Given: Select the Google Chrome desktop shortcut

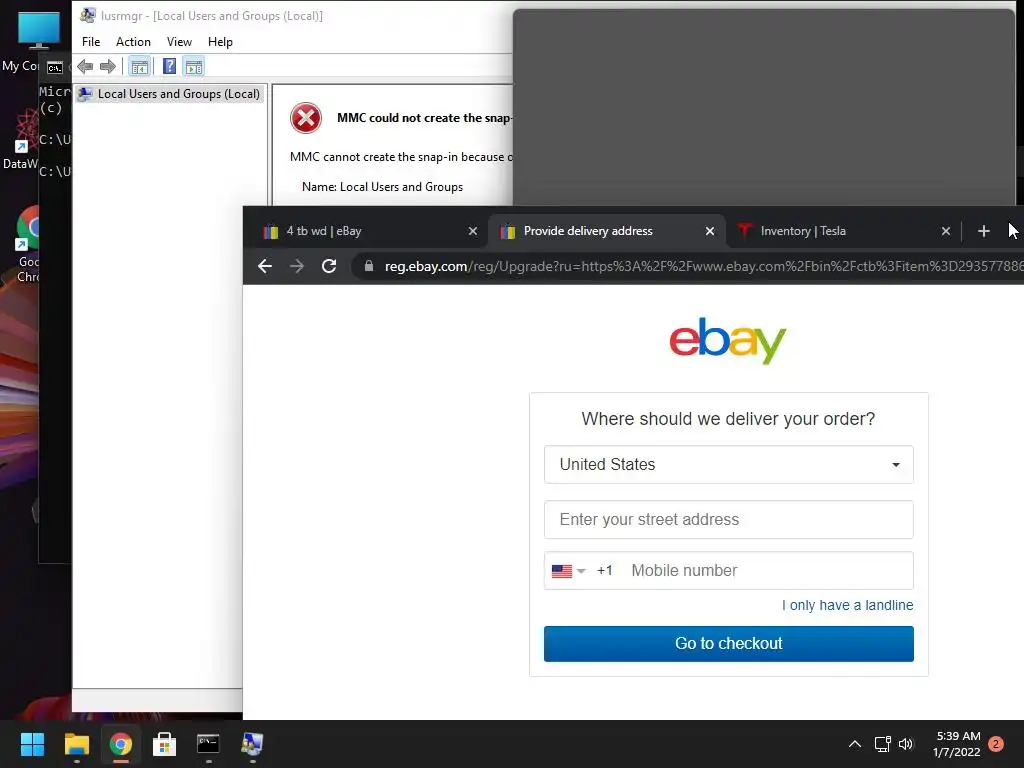Looking at the screenshot, I should (x=28, y=245).
